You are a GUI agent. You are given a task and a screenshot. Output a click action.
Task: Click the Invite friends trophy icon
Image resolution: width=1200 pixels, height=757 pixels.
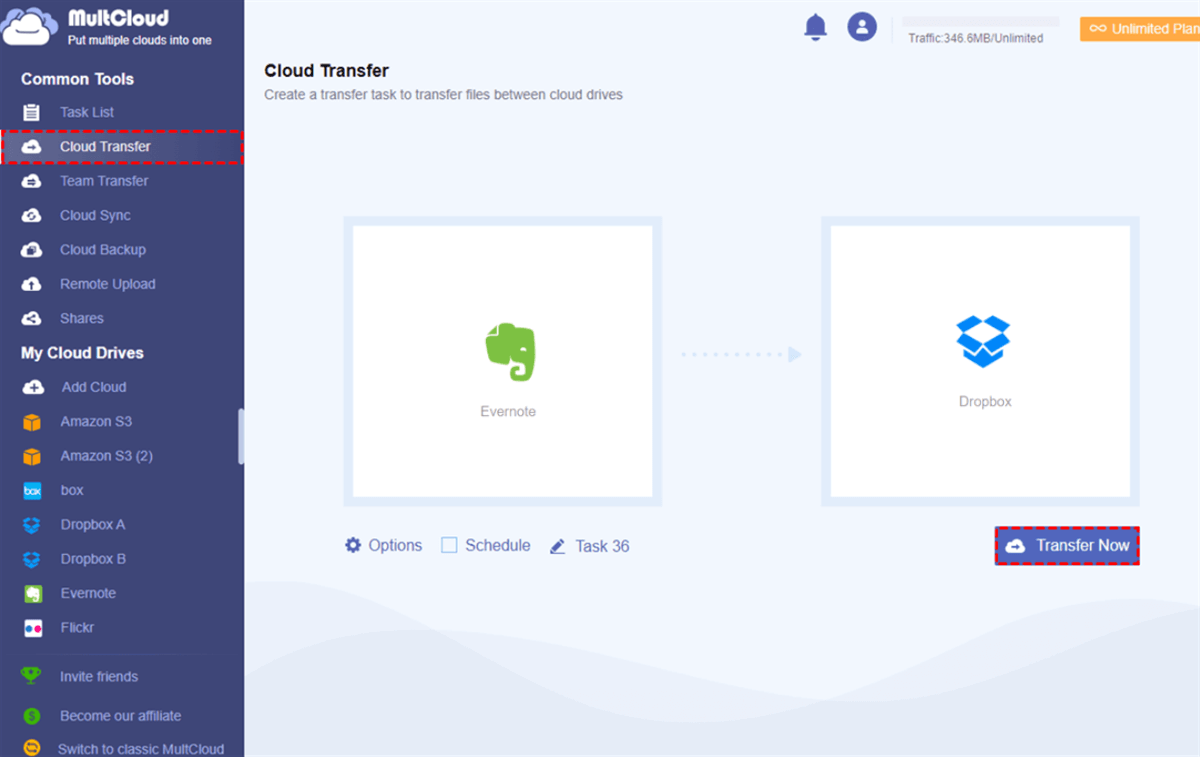31,676
